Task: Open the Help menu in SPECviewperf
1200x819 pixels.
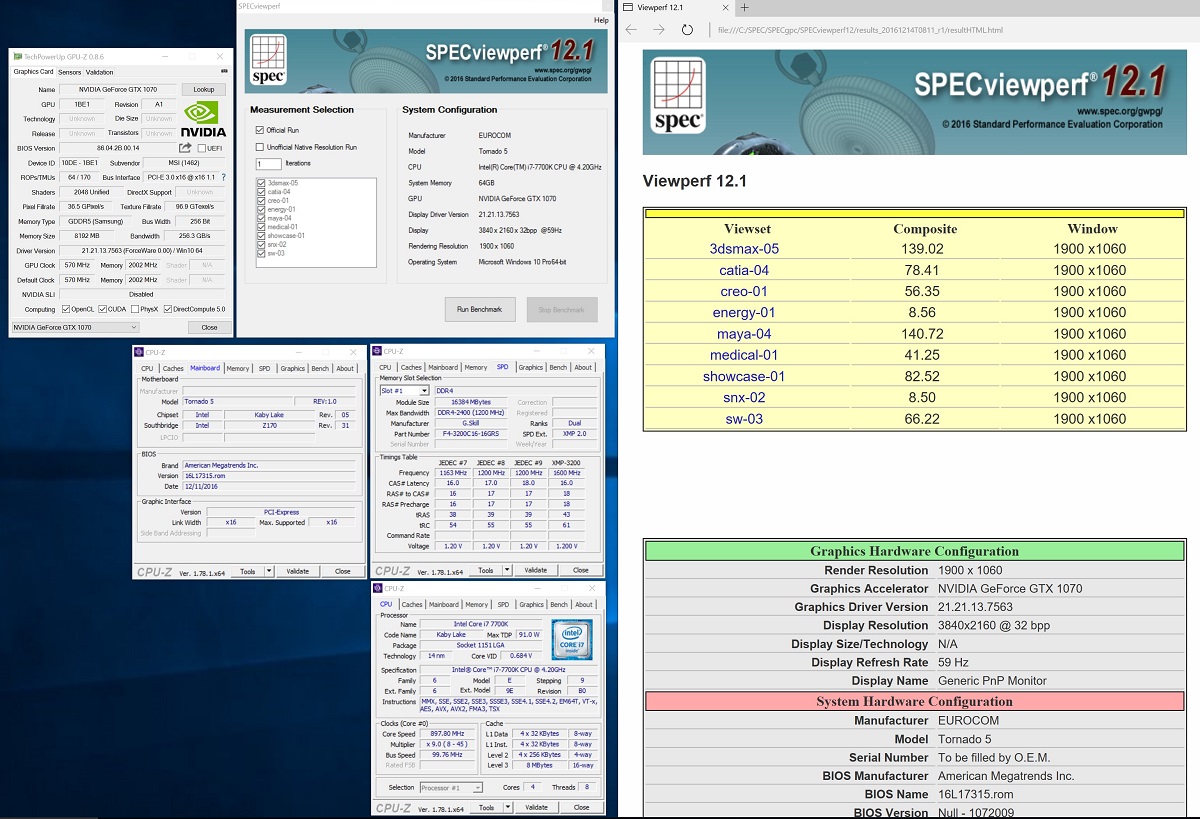Action: [x=601, y=20]
